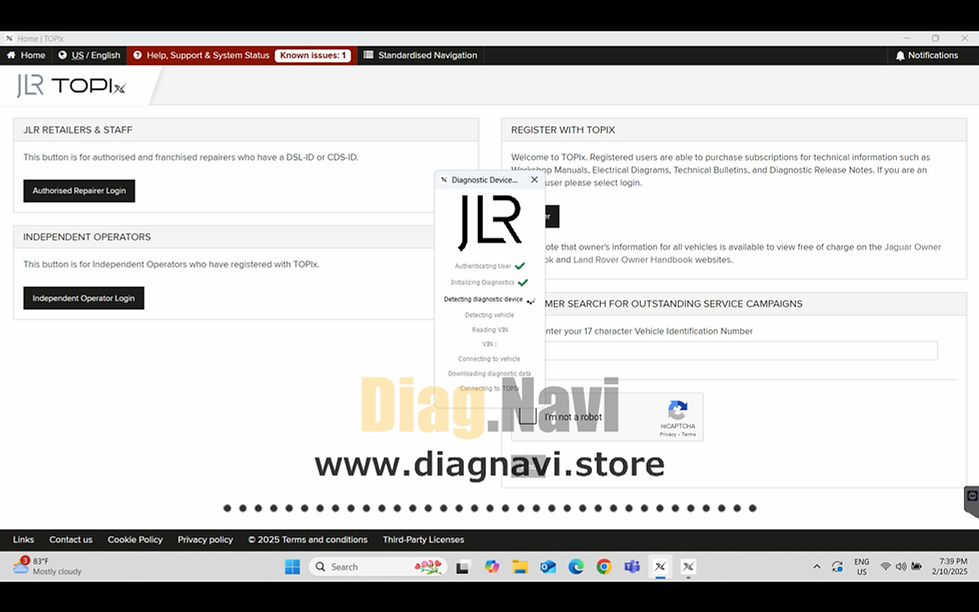This screenshot has width=979, height=612.
Task: Open the Links footer item
Action: pos(23,540)
